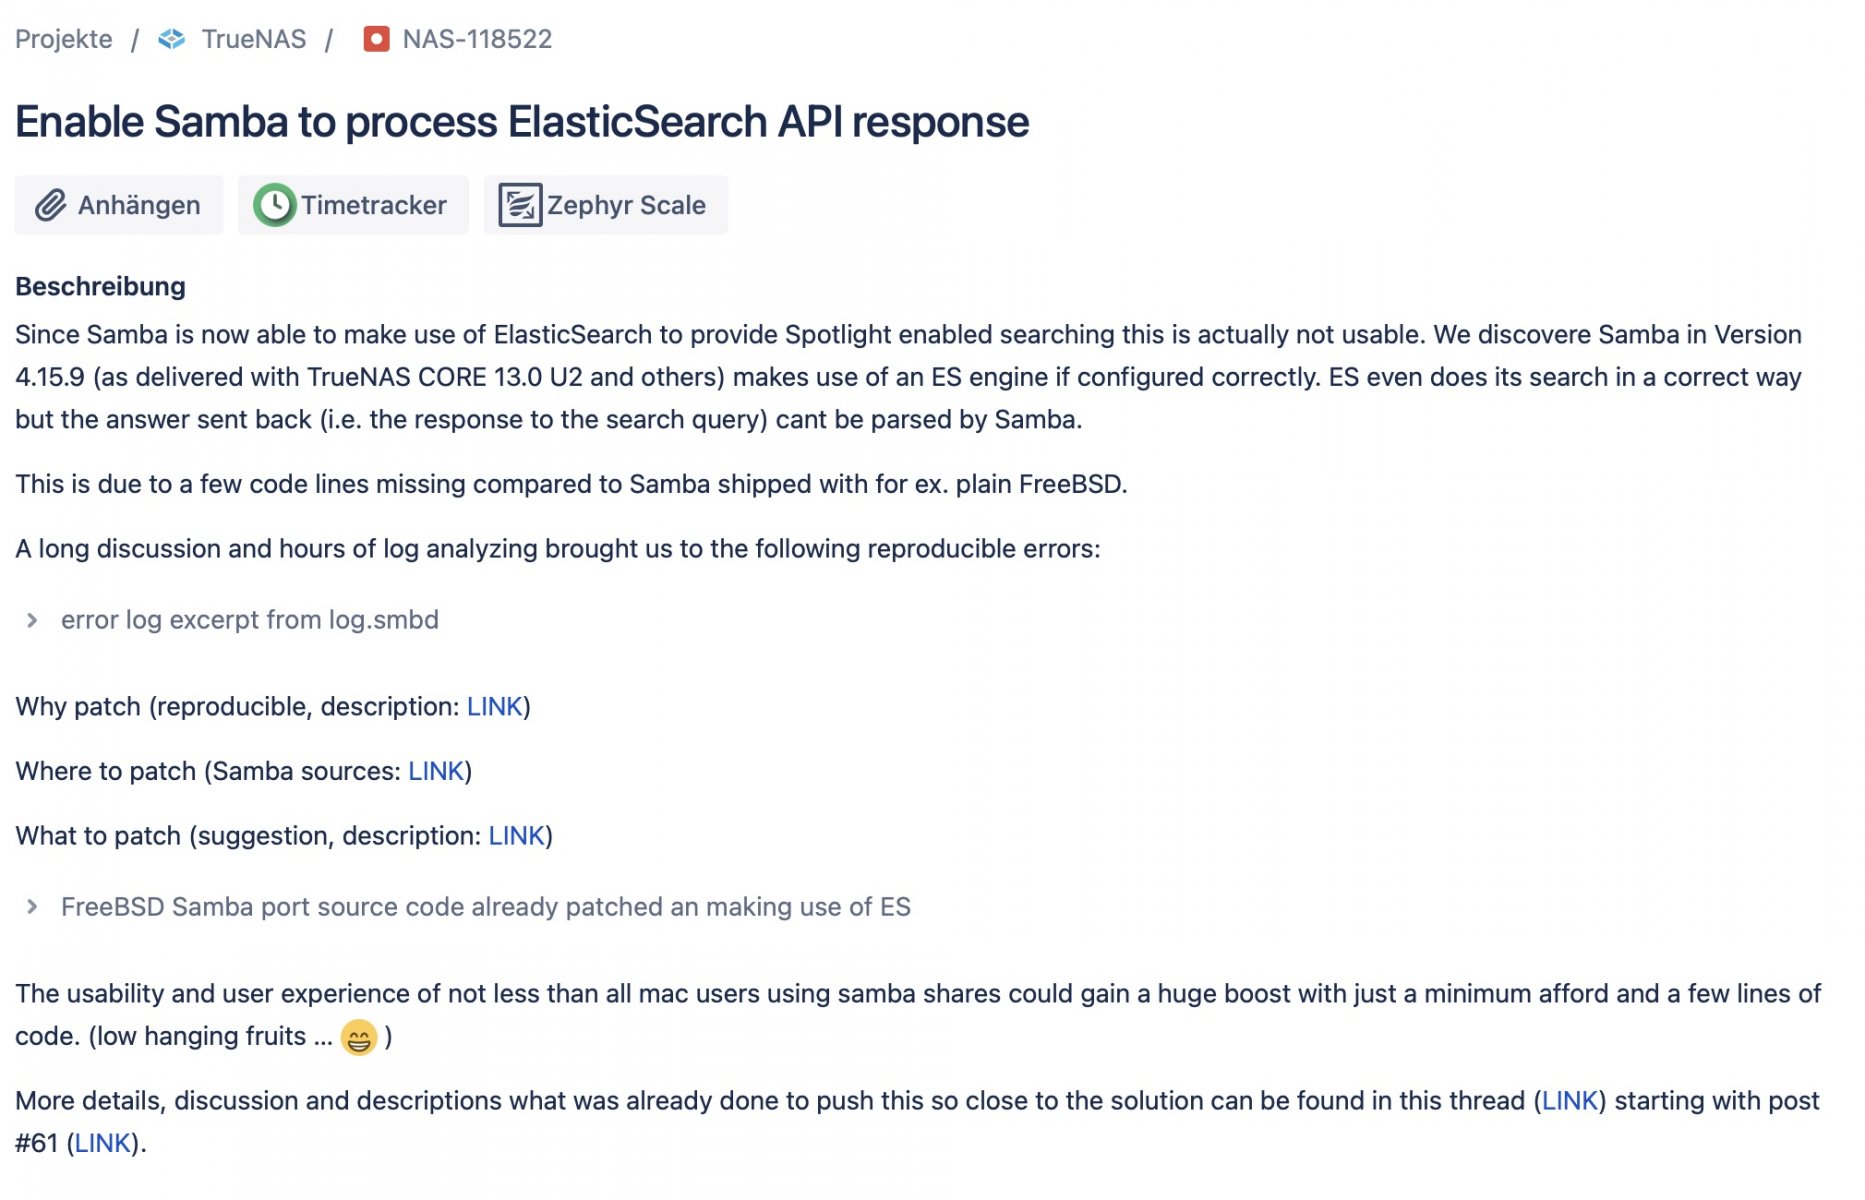Open the Zephyr Scale button
The image size is (1865, 1200).
tap(606, 205)
